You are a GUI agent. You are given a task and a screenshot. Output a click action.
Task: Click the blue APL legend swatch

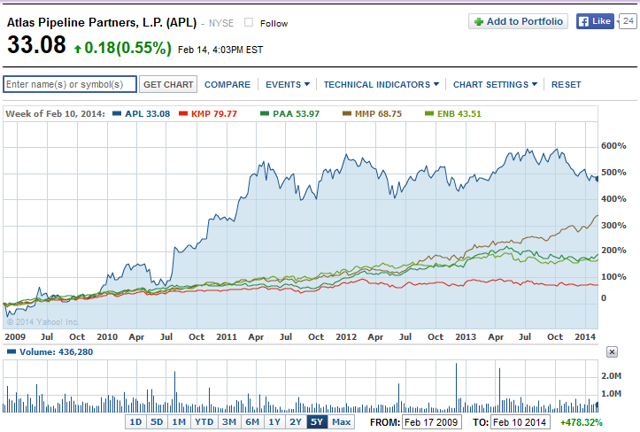(x=117, y=114)
